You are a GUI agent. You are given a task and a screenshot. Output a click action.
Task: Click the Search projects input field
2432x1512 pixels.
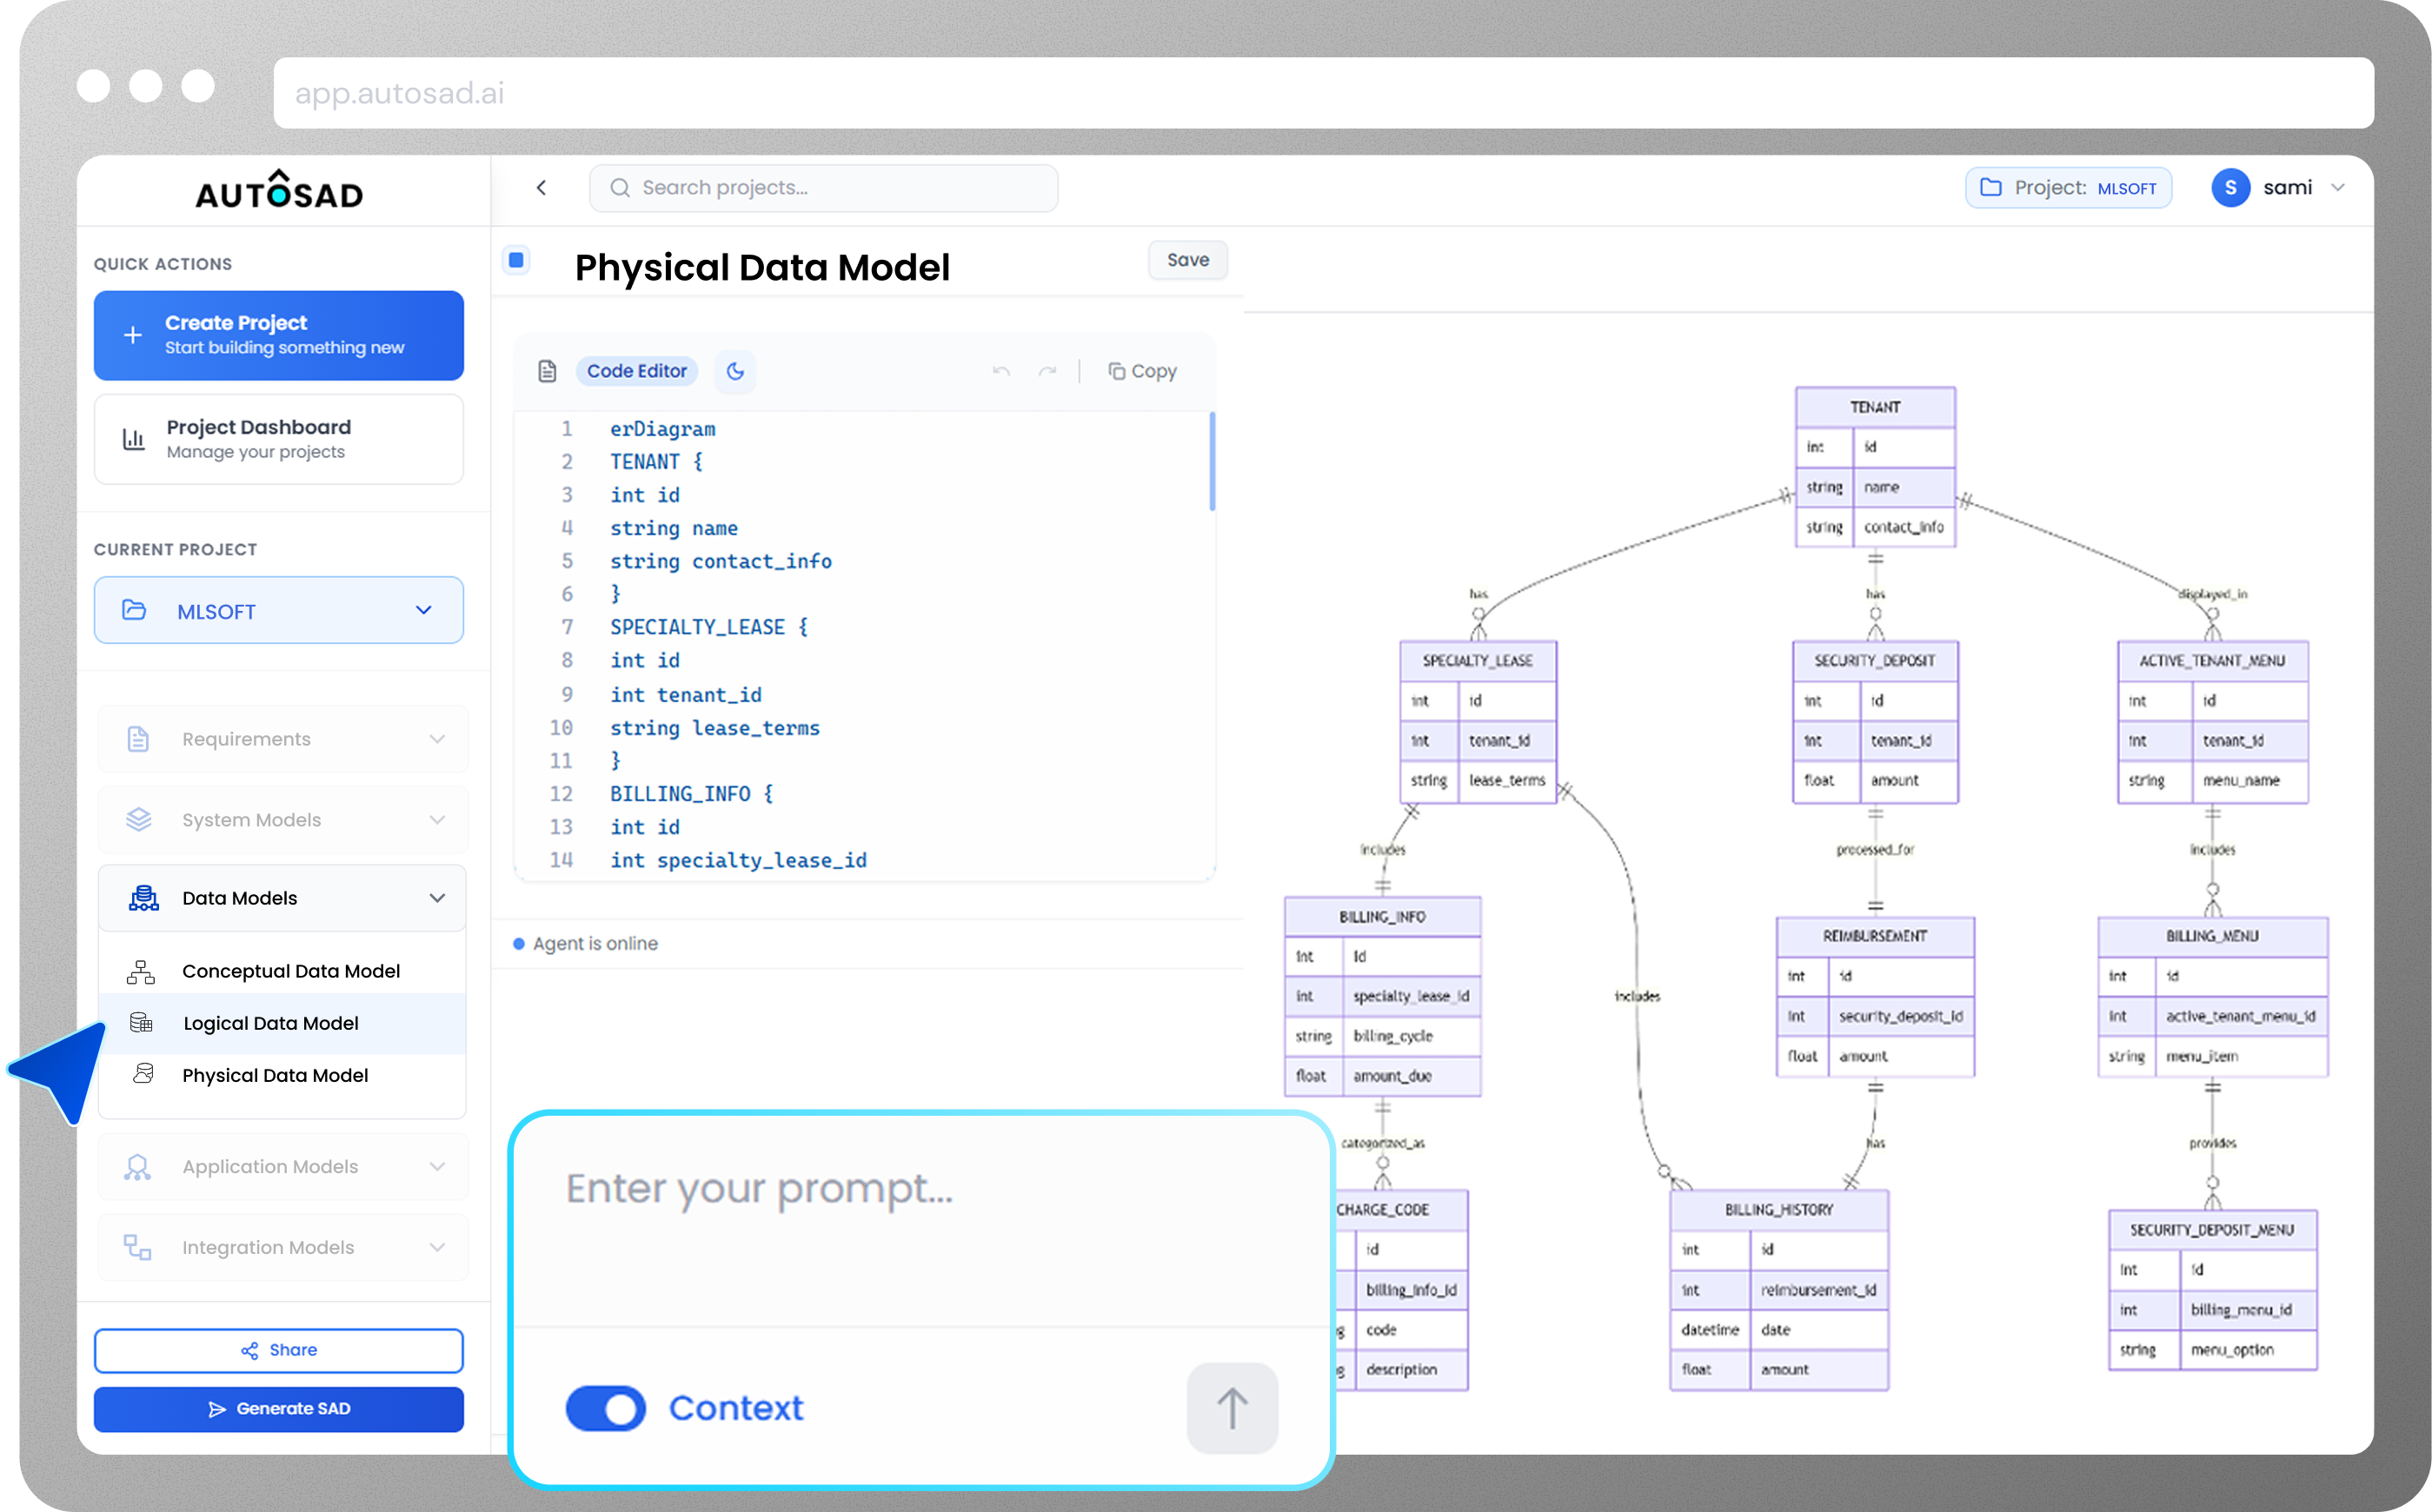(x=823, y=188)
